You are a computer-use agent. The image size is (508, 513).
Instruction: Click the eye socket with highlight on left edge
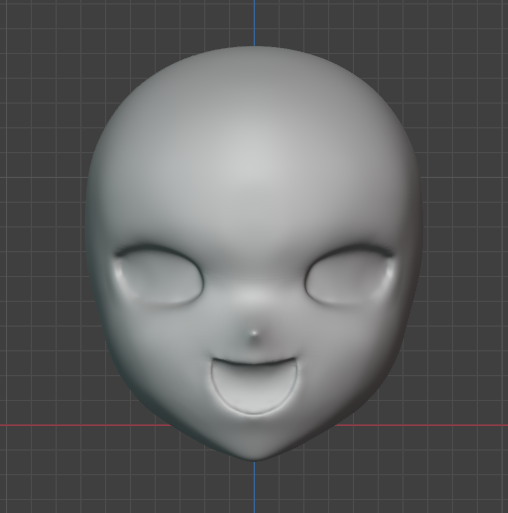[159, 275]
